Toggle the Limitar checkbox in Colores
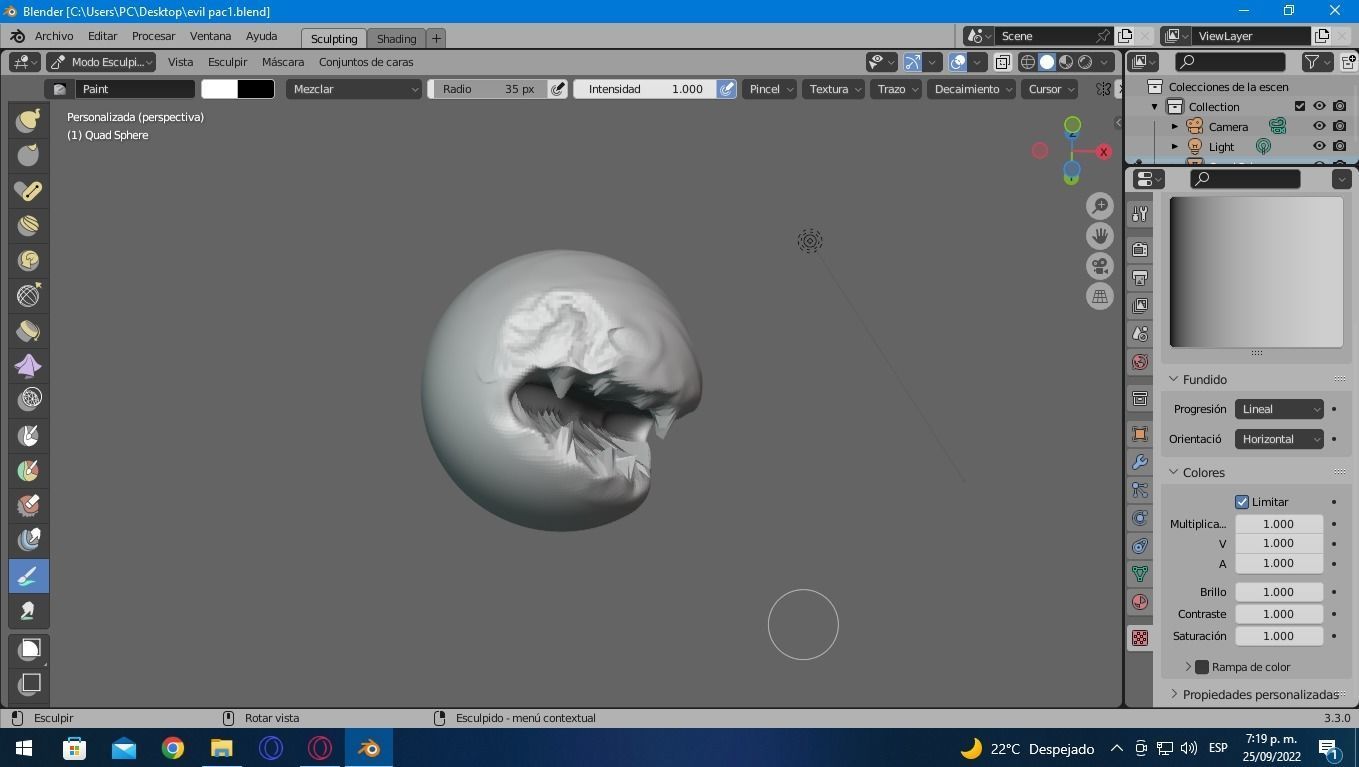Viewport: 1359px width, 767px height. click(x=1241, y=501)
